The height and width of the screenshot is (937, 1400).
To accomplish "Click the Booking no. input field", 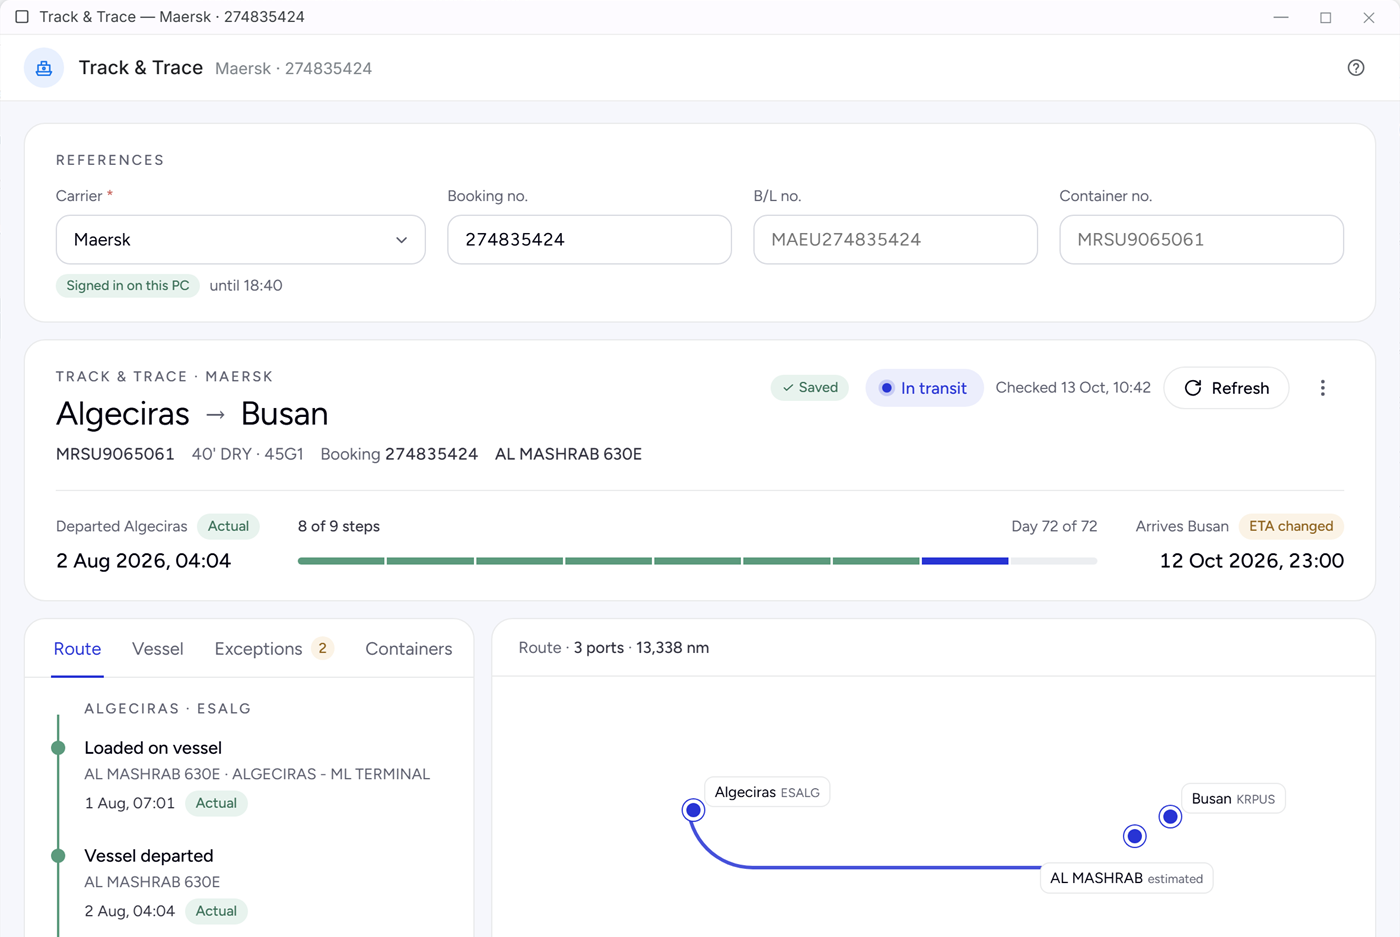I will point(589,240).
